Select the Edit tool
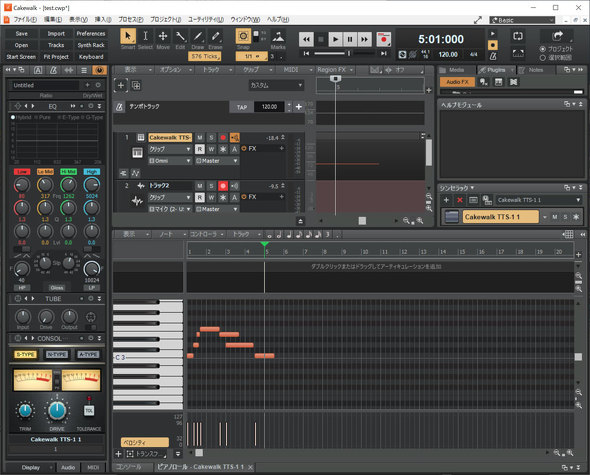The width and height of the screenshot is (590, 475). (180, 36)
